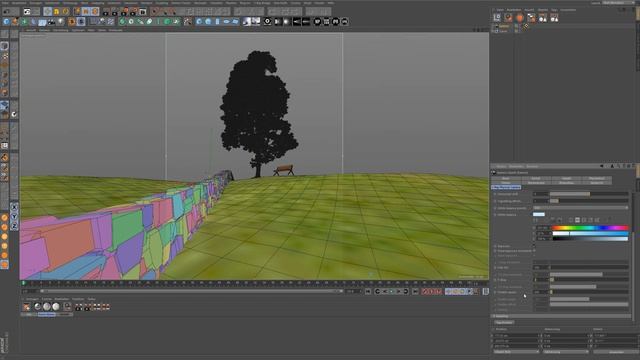Image resolution: width=640 pixels, height=360 pixels.
Task: Select the Rotate tool in top toolbar
Action: tap(66, 12)
